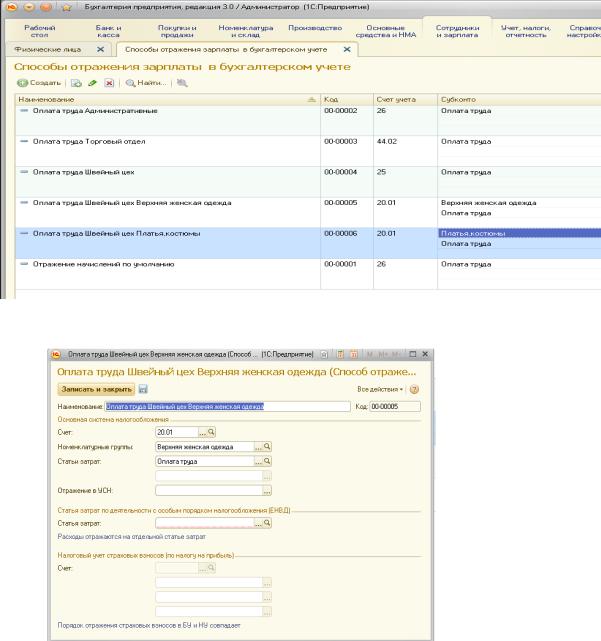Viewport: 601px width, 641px height.
Task: Sort list by Наименование column header
Action: pos(168,99)
